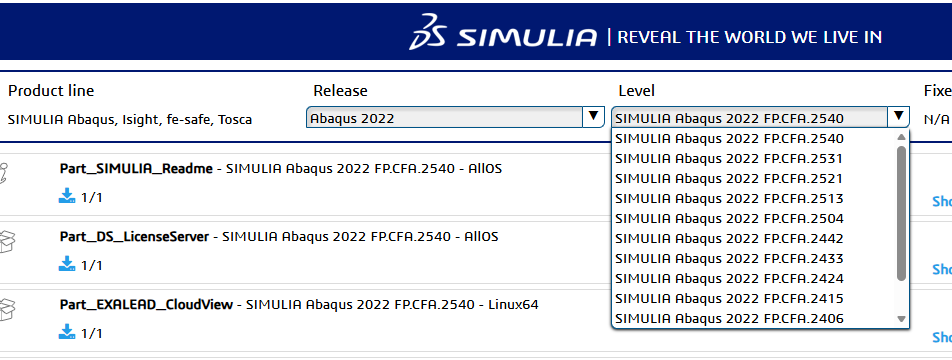Screen dimensions: 952x360
Task: Click the Show link in Part_EXALEAD_CloudView row
Action: point(942,337)
